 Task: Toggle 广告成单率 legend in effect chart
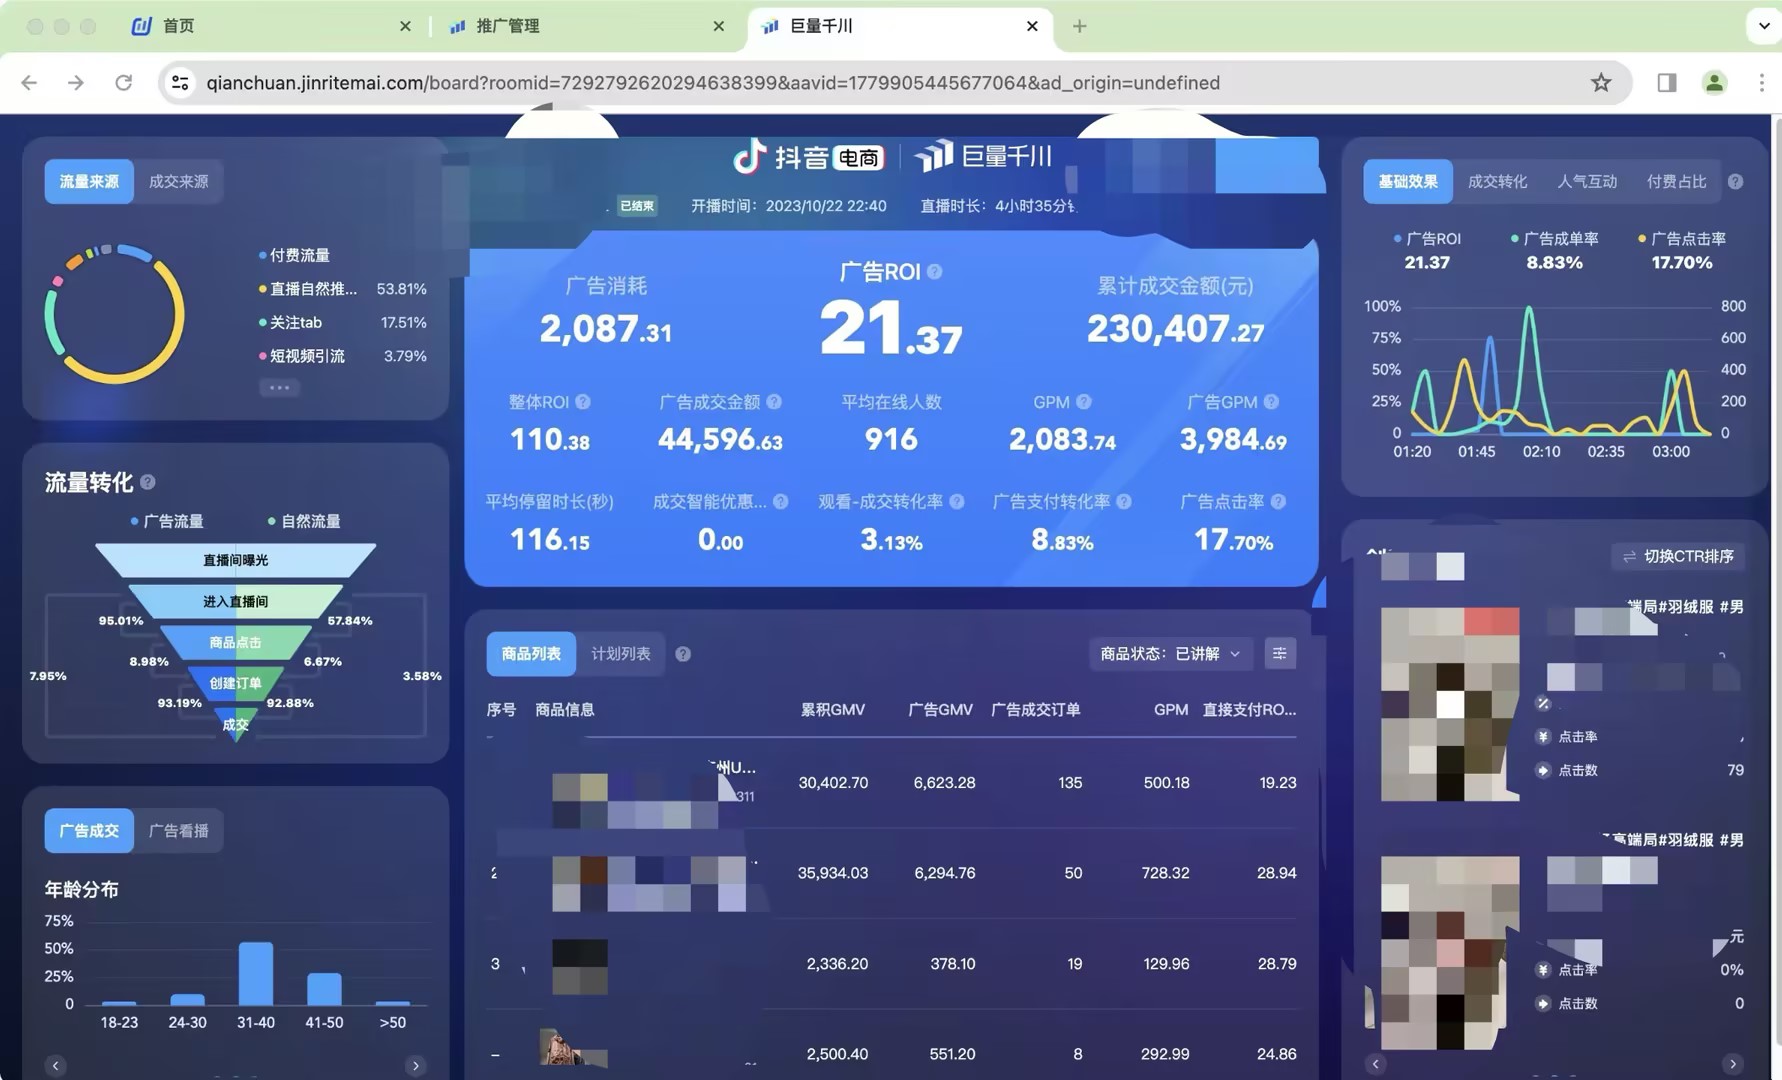(1554, 239)
